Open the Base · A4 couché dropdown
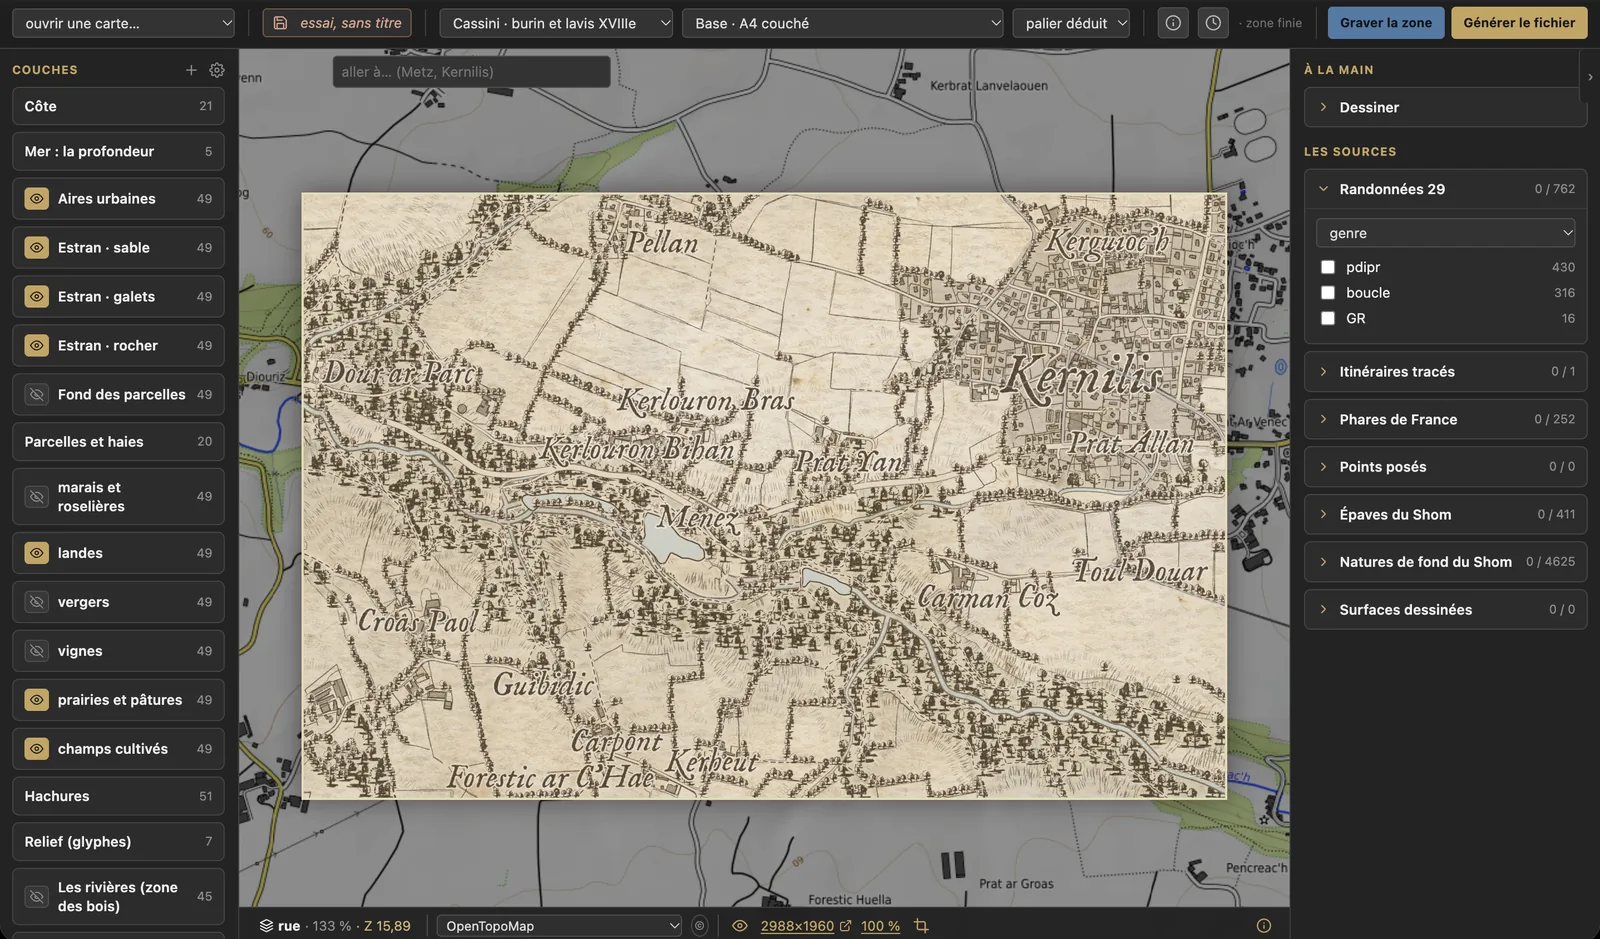 click(843, 23)
